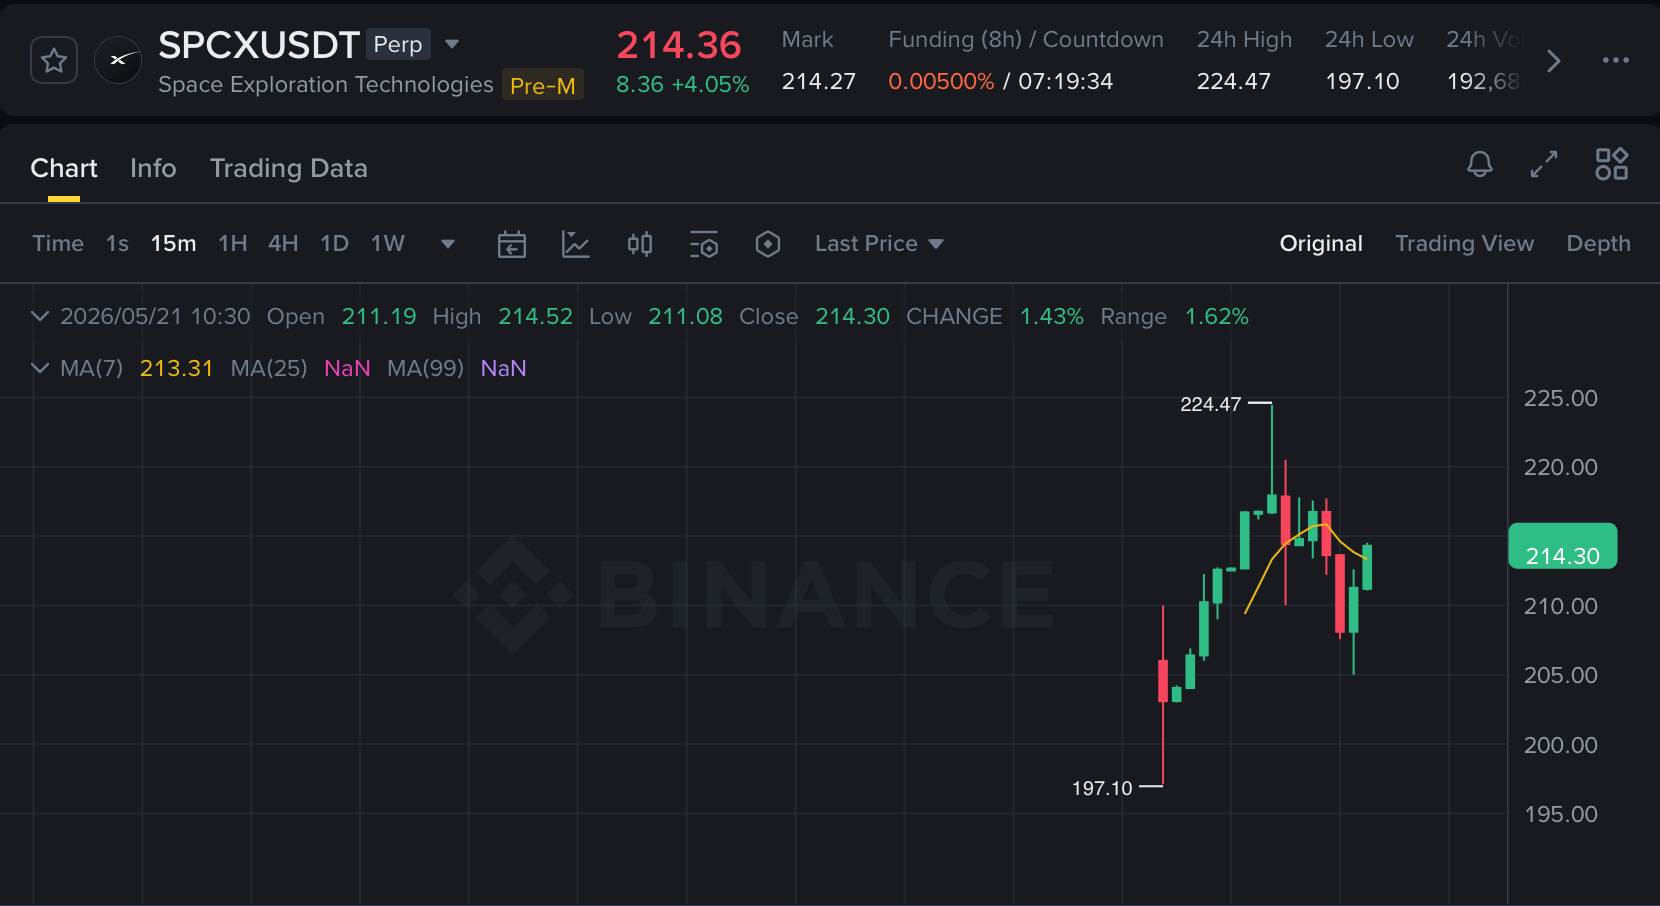
Task: Click the Pre-M market tag
Action: click(543, 86)
